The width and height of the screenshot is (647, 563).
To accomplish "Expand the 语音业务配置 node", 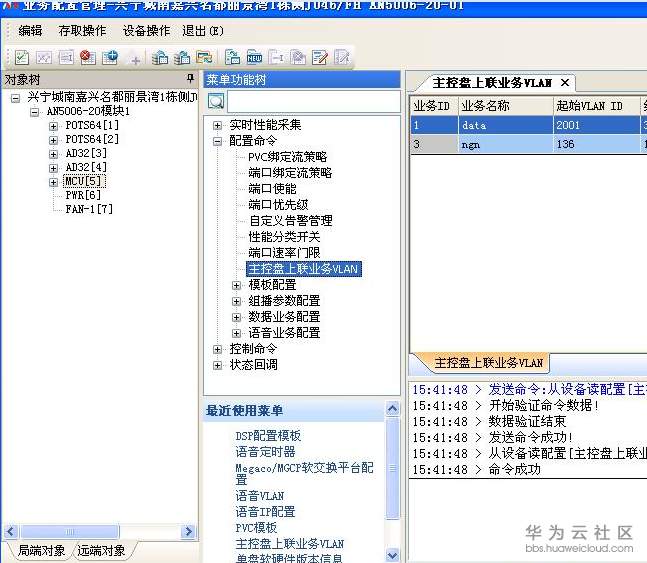I will [236, 333].
